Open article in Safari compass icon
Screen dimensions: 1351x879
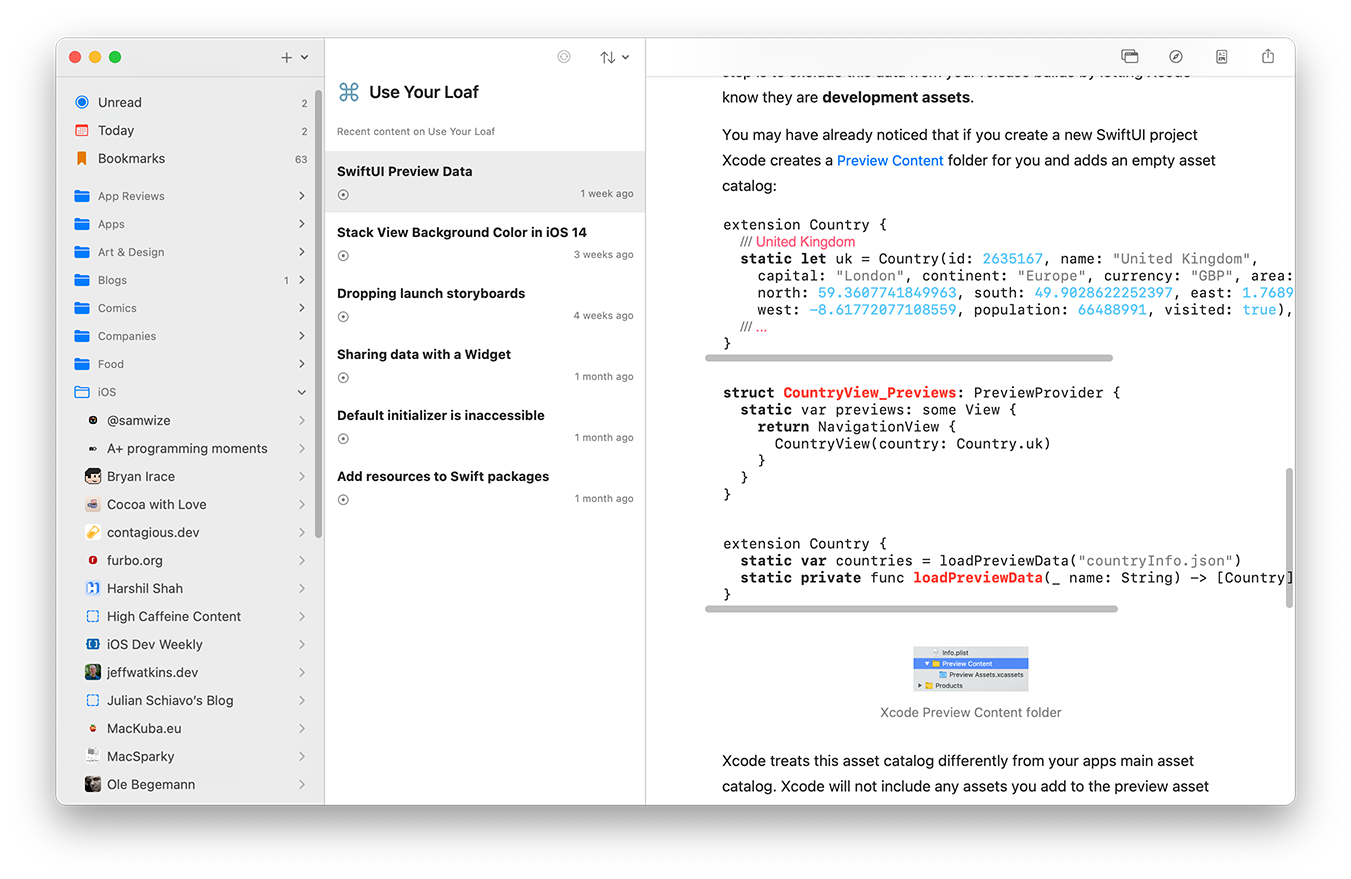tap(1176, 57)
